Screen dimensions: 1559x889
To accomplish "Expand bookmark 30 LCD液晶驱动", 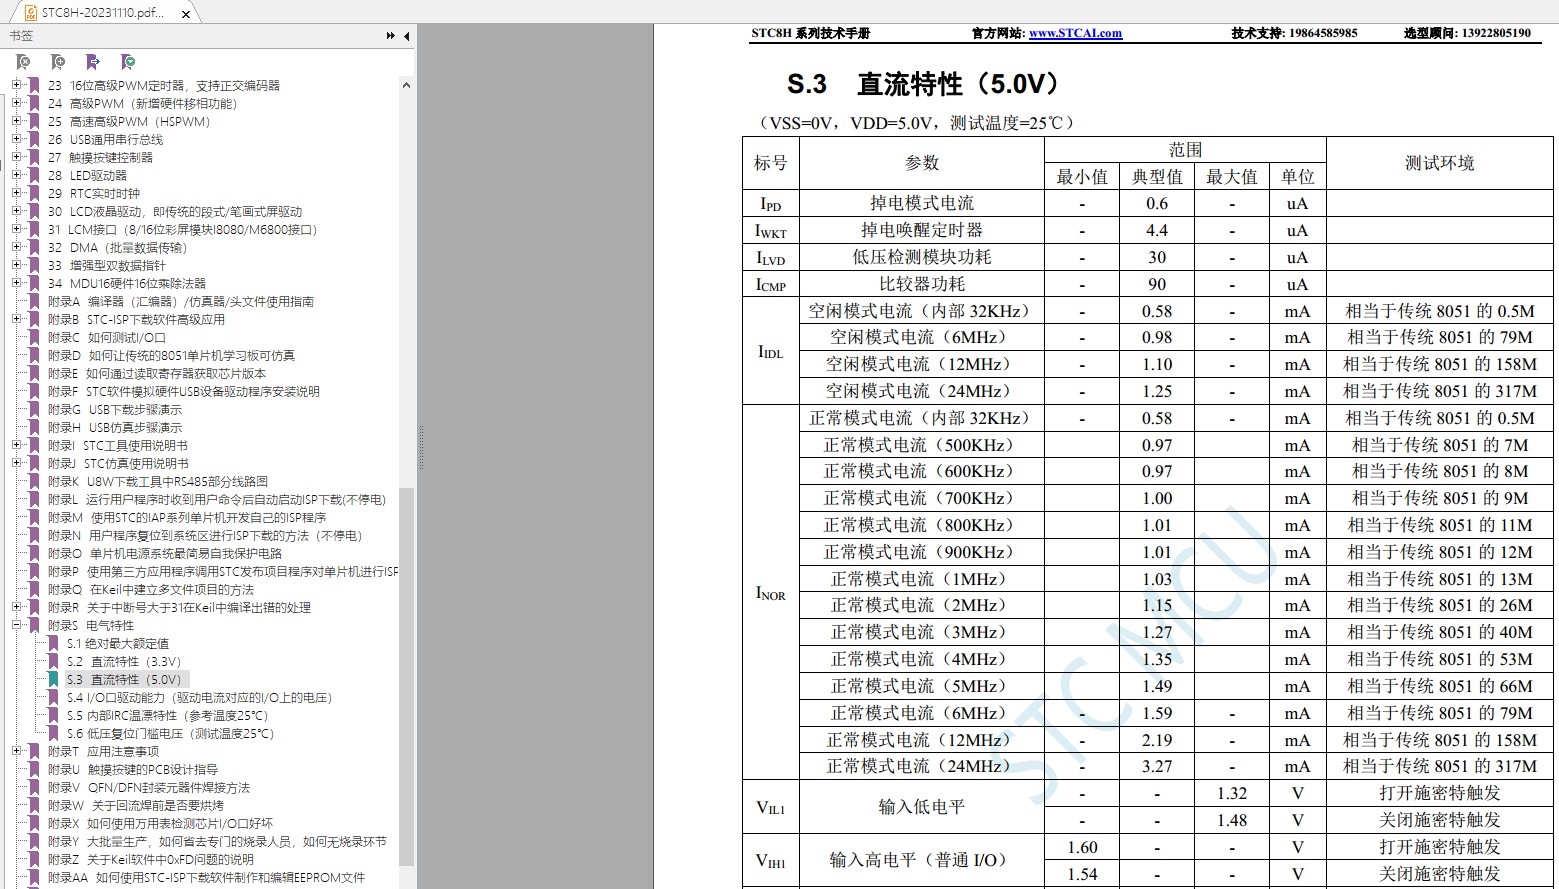I will pos(16,211).
